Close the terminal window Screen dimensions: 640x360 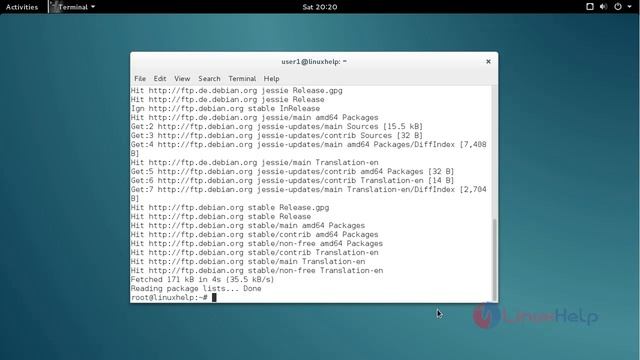pyautogui.click(x=488, y=62)
